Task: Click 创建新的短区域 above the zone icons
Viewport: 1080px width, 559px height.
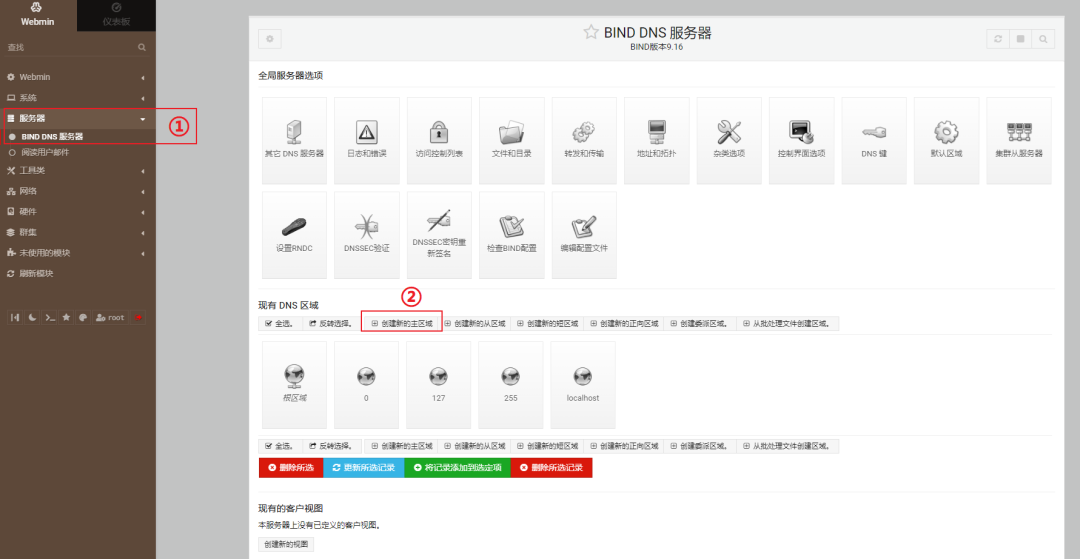Action: tap(547, 323)
